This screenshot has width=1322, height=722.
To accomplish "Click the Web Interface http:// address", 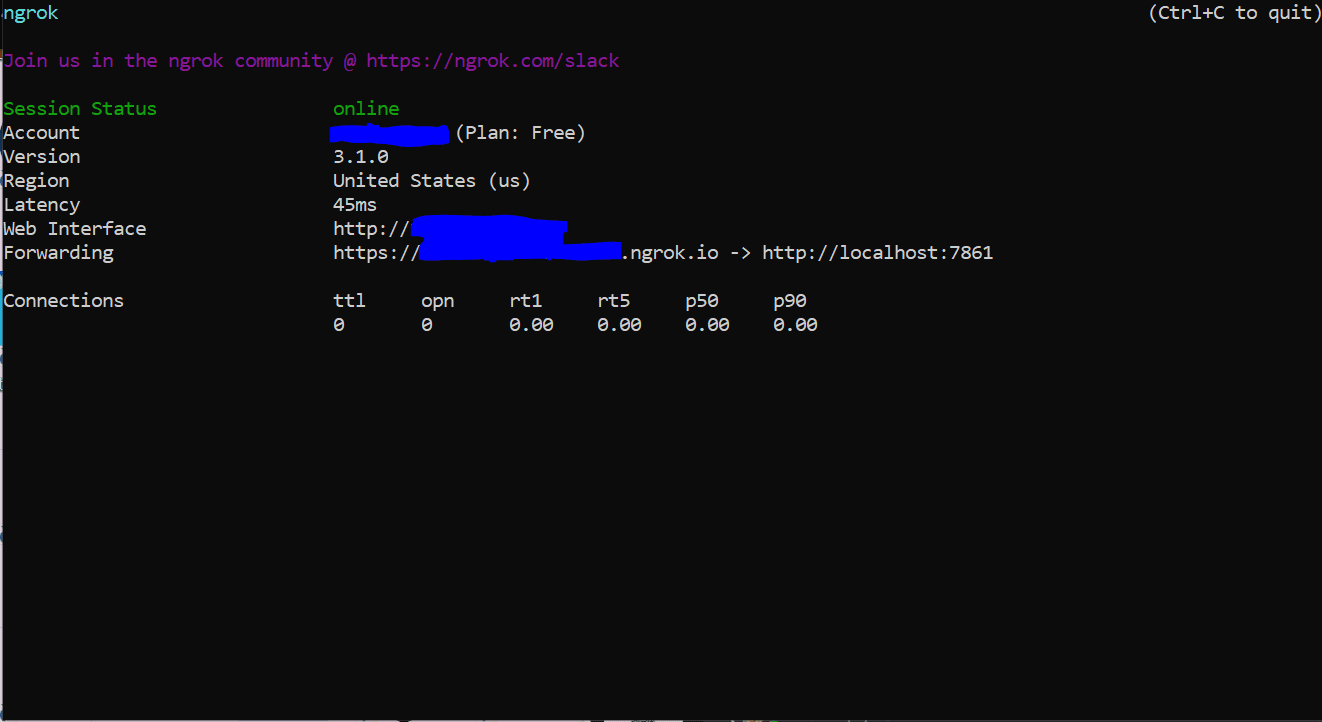I will [x=371, y=229].
